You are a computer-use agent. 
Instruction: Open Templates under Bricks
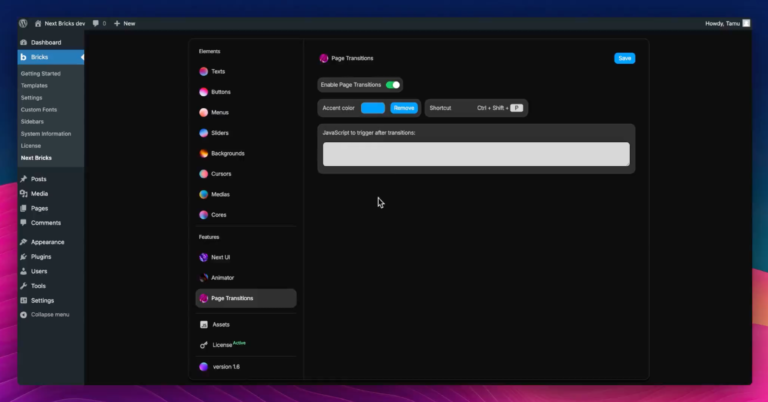click(x=34, y=86)
